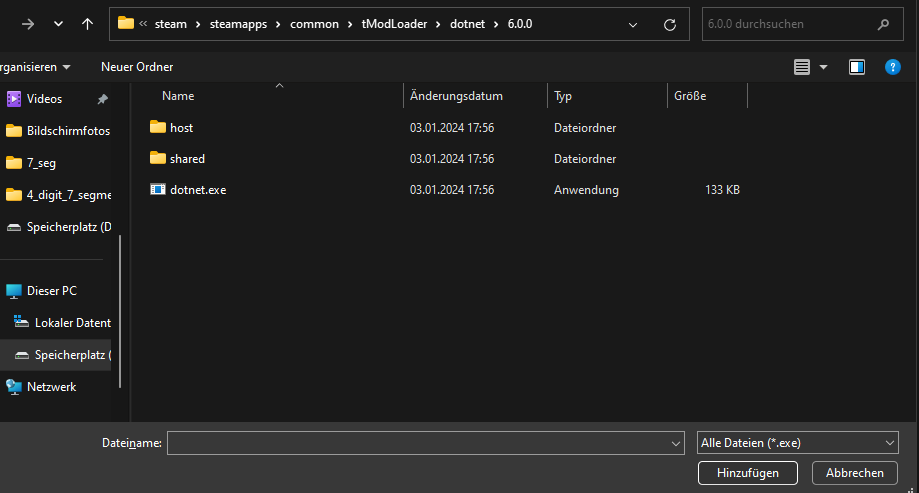This screenshot has height=493, width=919.
Task: Expand the Dateiname suggestions dropdown
Action: 676,444
